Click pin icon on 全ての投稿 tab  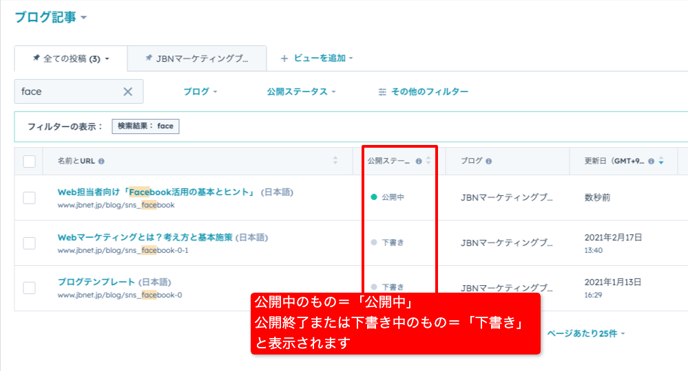pyautogui.click(x=36, y=58)
